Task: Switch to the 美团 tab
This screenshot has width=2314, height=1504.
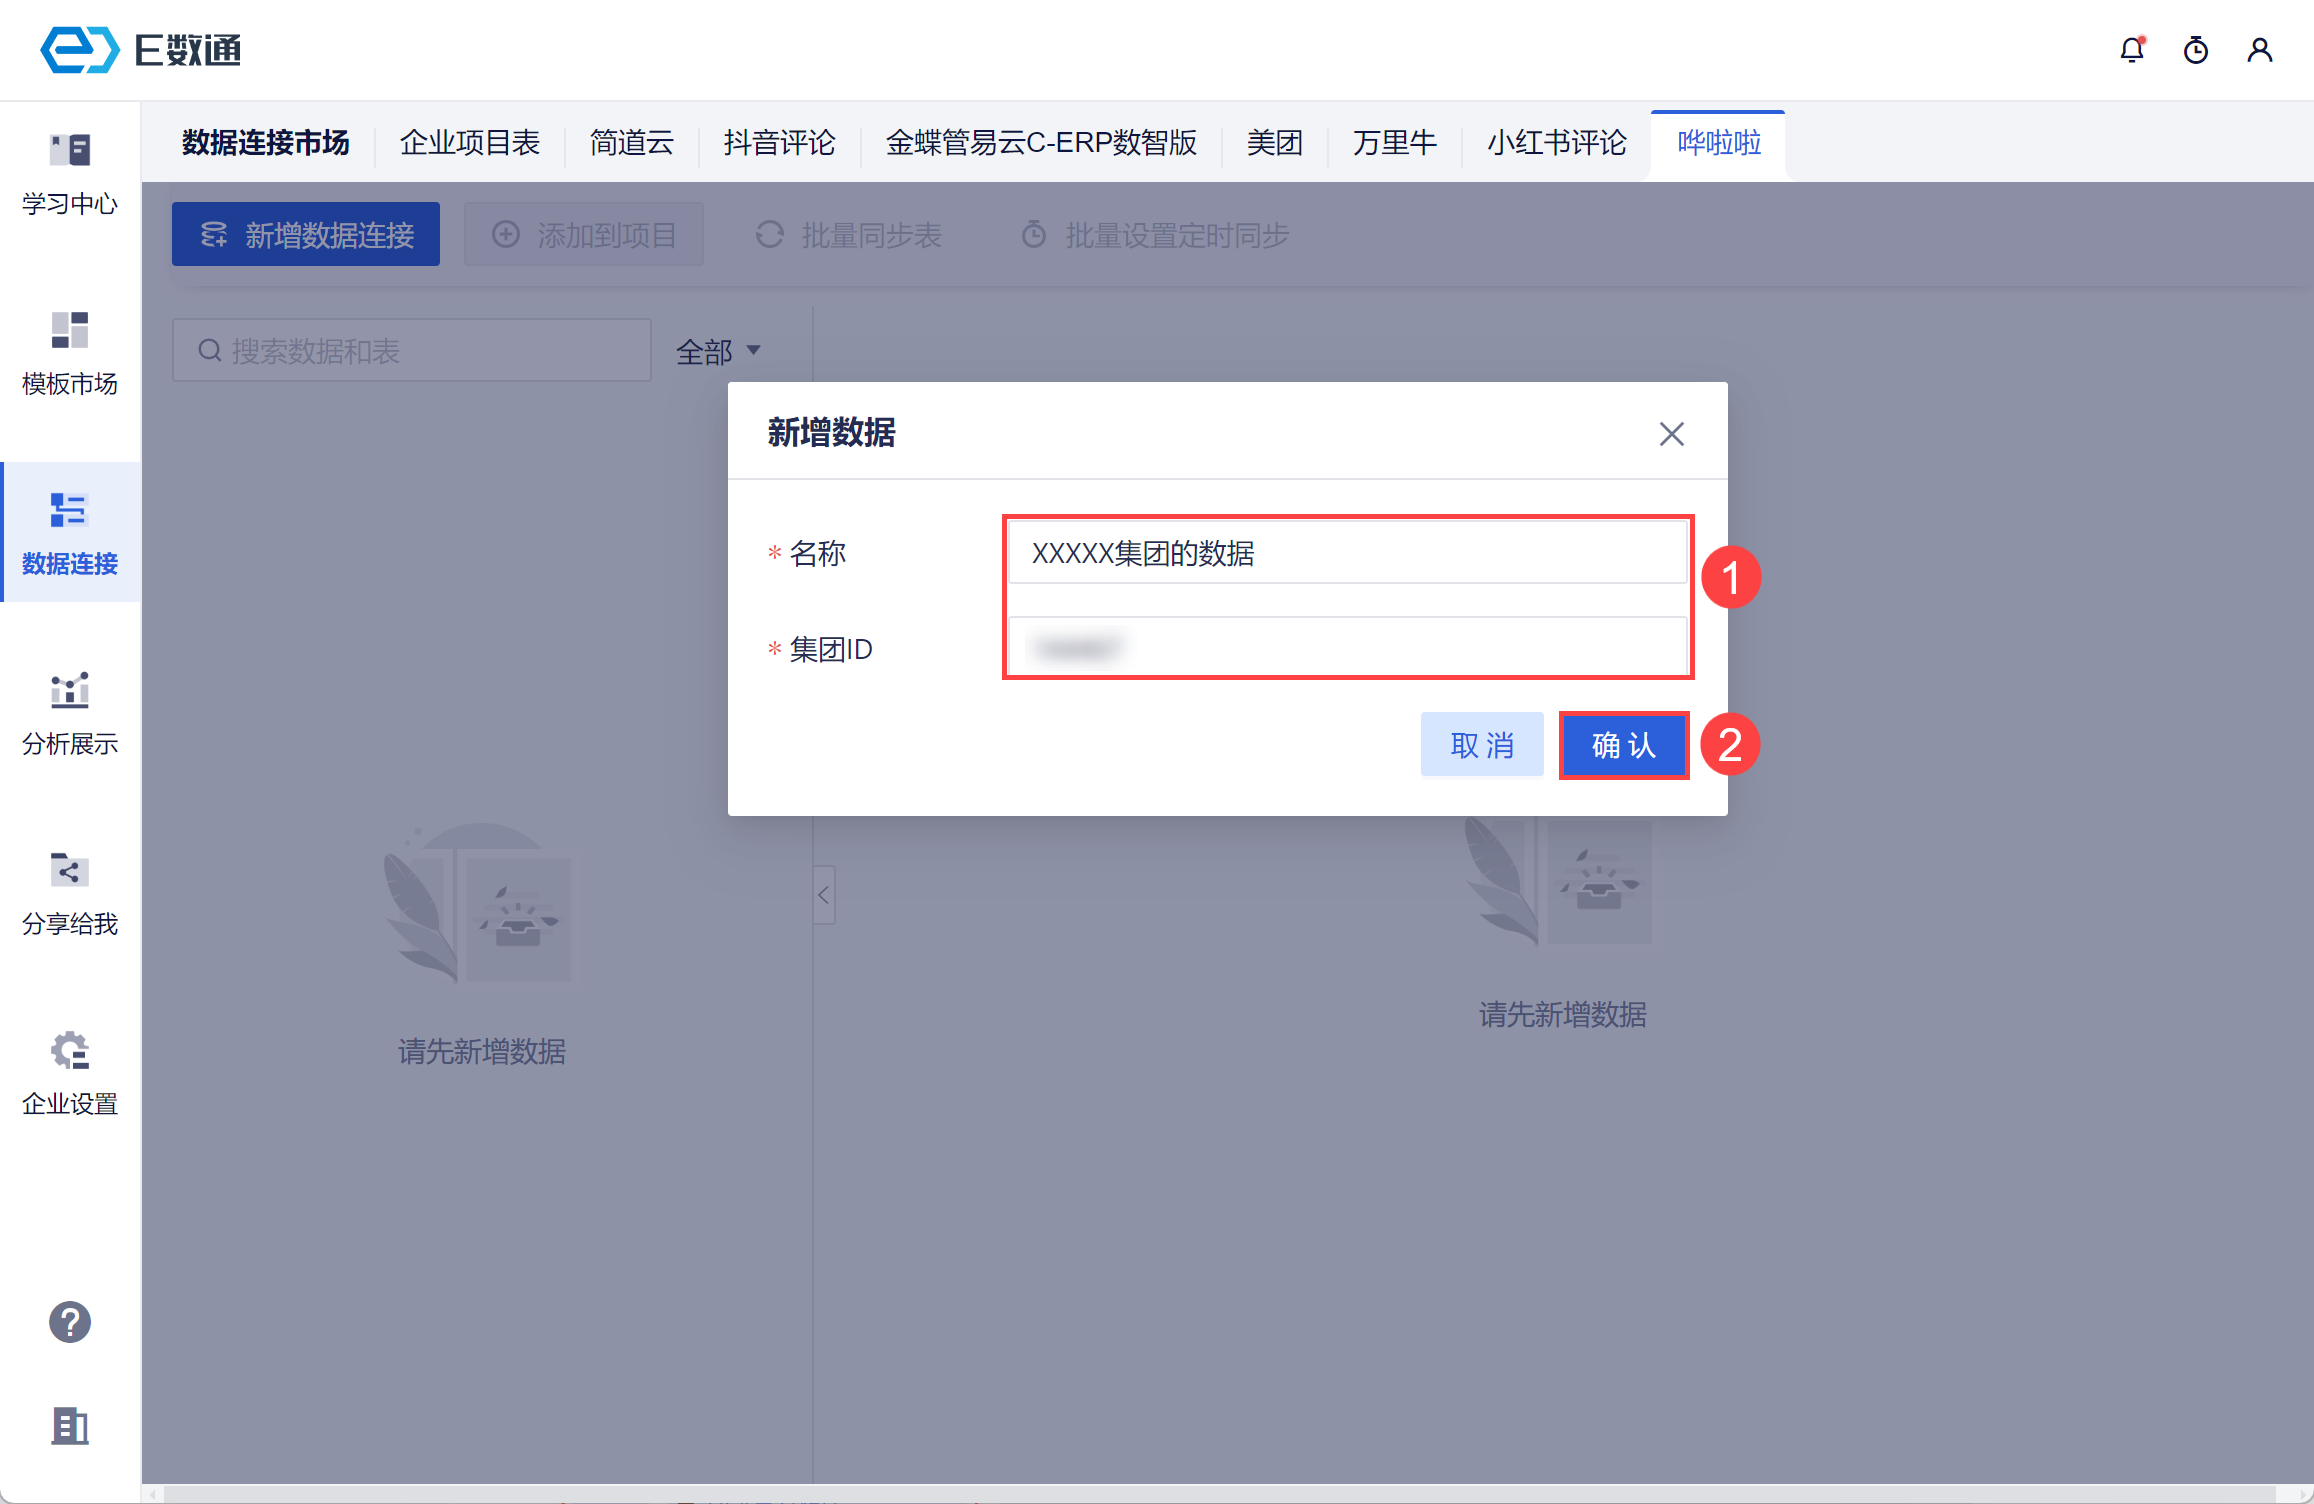Action: [1274, 143]
